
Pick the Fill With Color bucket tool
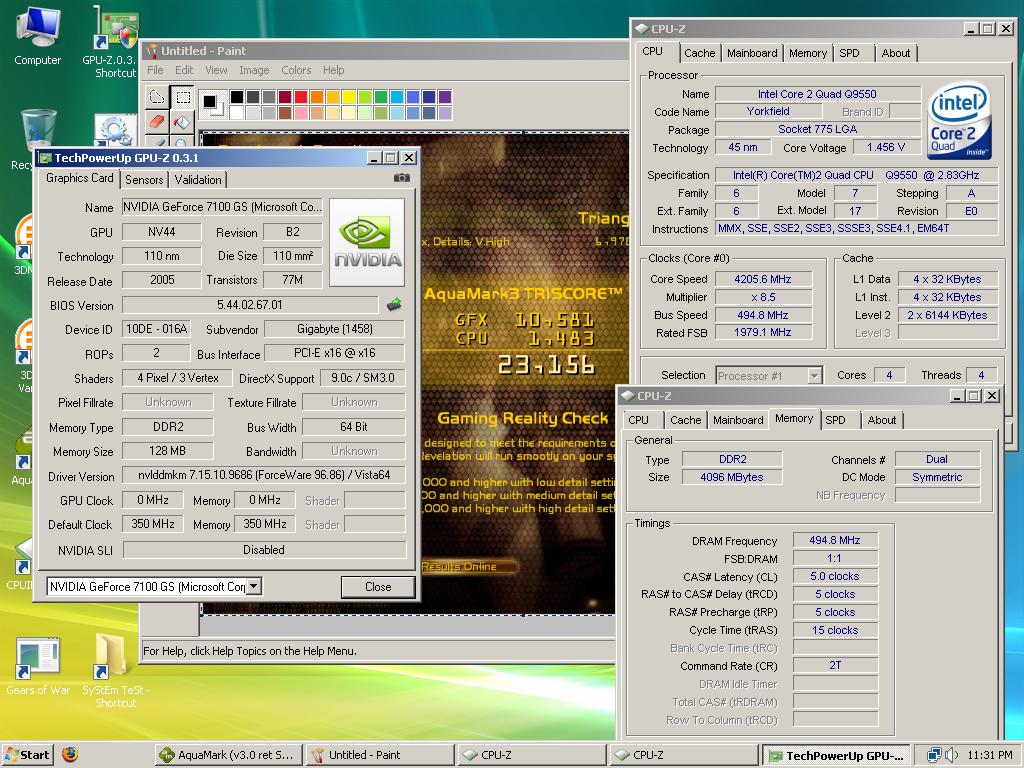click(x=183, y=121)
